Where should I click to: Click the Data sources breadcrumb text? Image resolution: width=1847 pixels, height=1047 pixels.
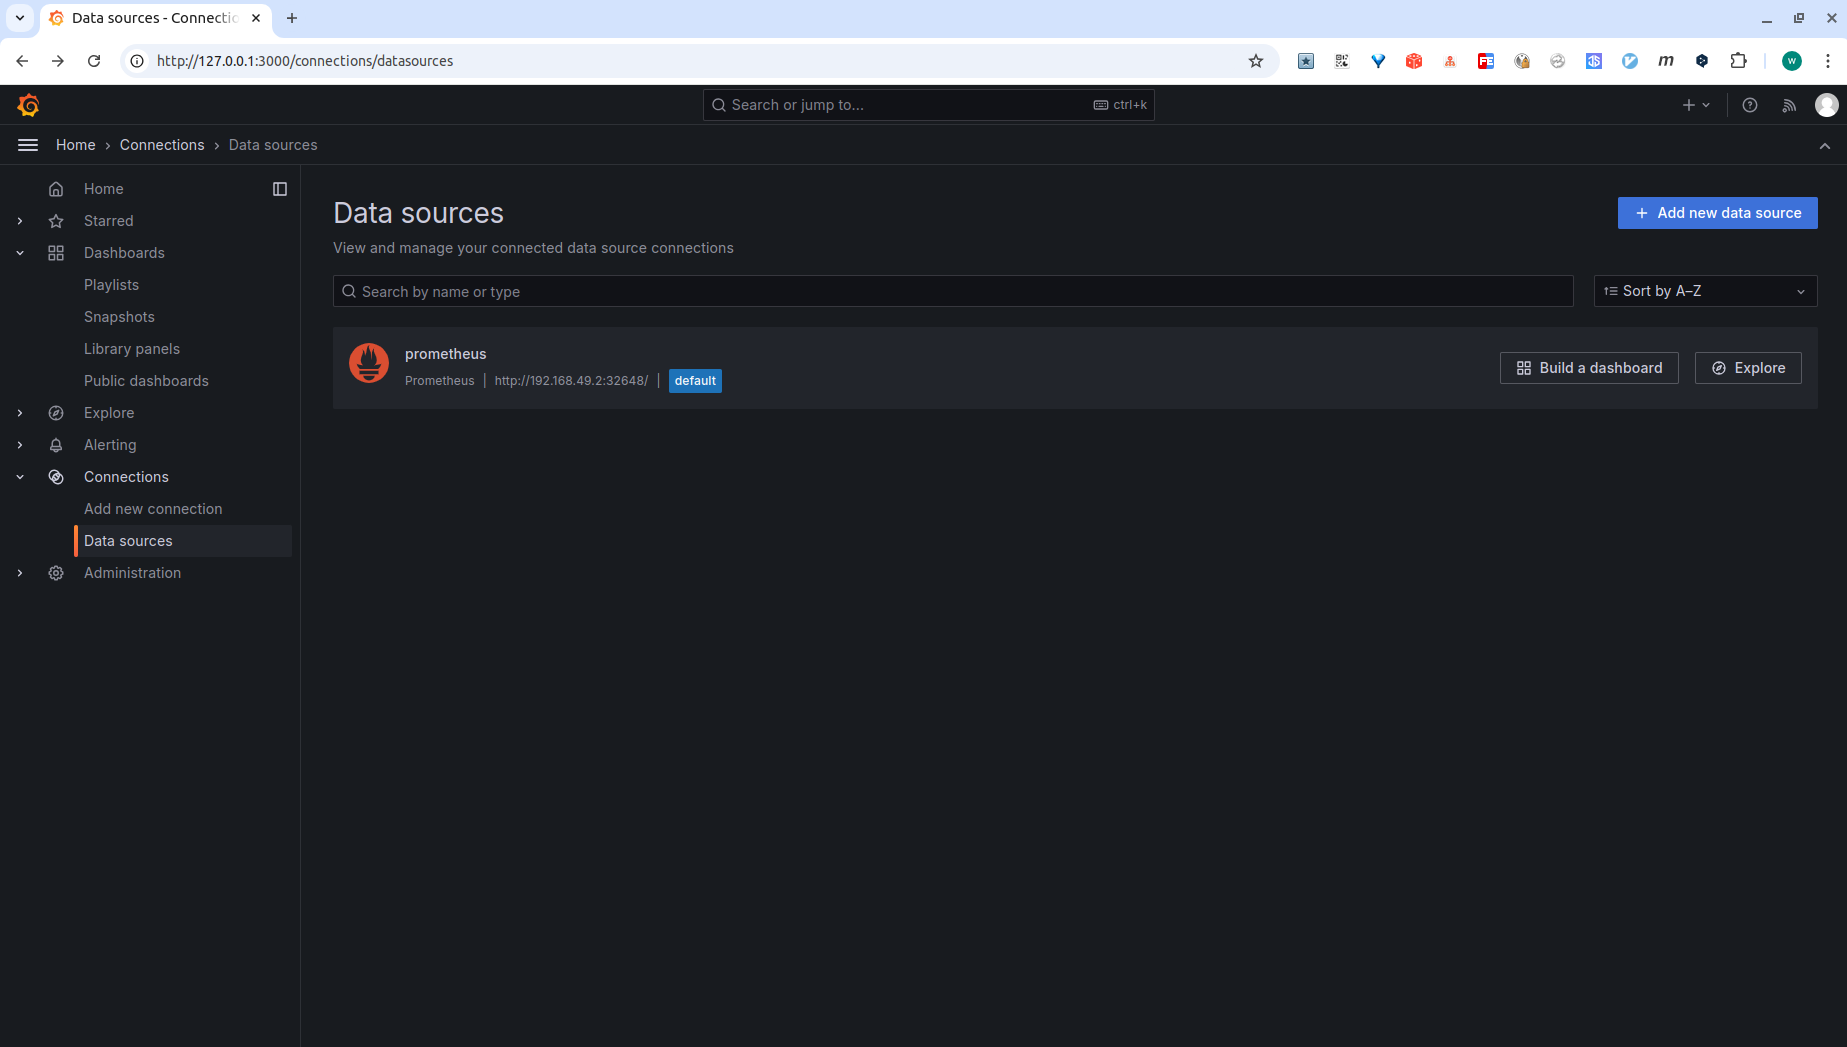pyautogui.click(x=273, y=145)
